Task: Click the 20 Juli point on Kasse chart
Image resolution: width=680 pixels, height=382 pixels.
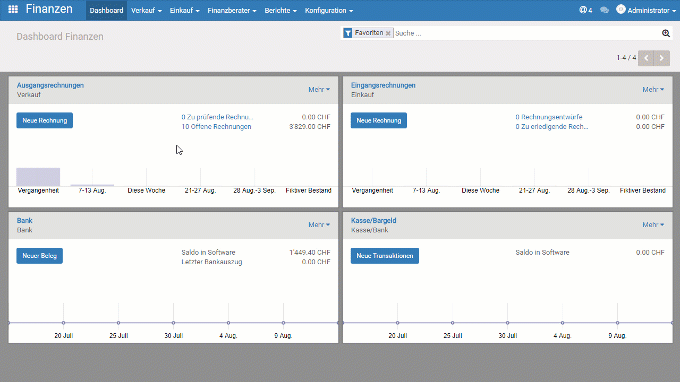Action: 397,323
